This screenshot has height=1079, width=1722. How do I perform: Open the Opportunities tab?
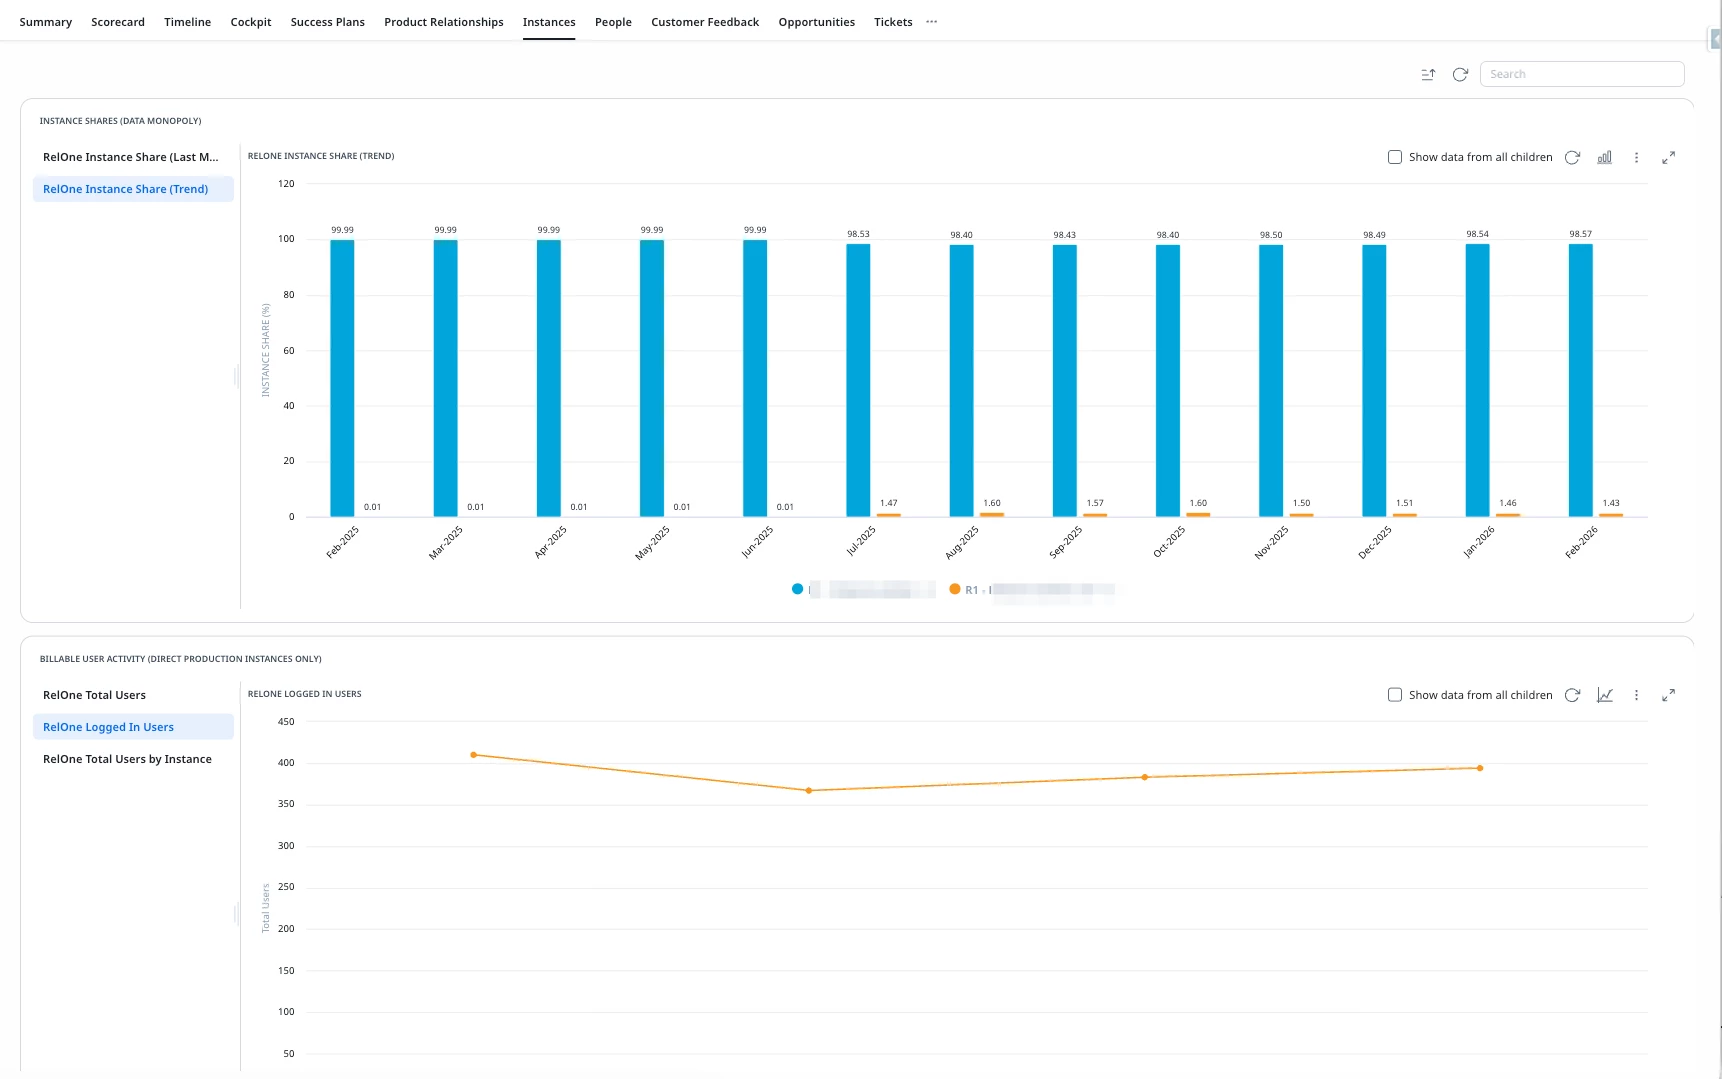click(x=816, y=22)
